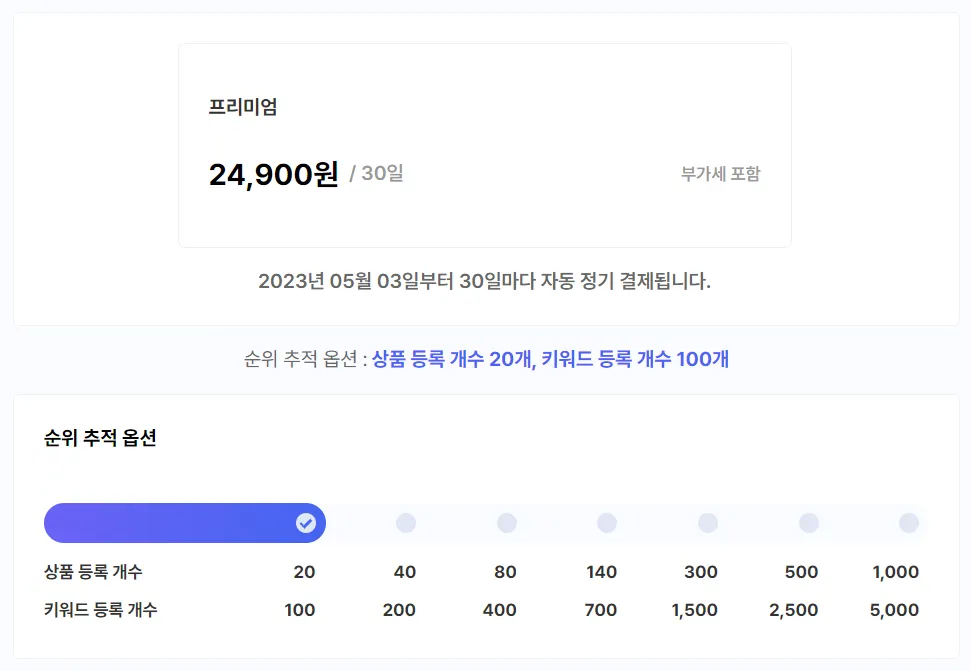This screenshot has width=970, height=671.
Task: Click the 자동 정기 결제 notice text
Action: (484, 281)
